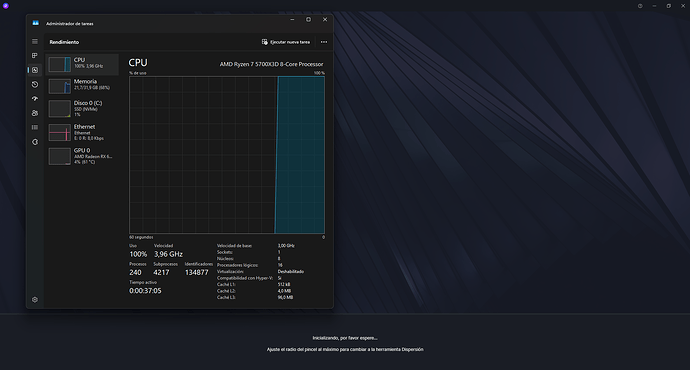Image resolution: width=690 pixels, height=370 pixels.
Task: Open the Details list icon
Action: pyautogui.click(x=35, y=128)
